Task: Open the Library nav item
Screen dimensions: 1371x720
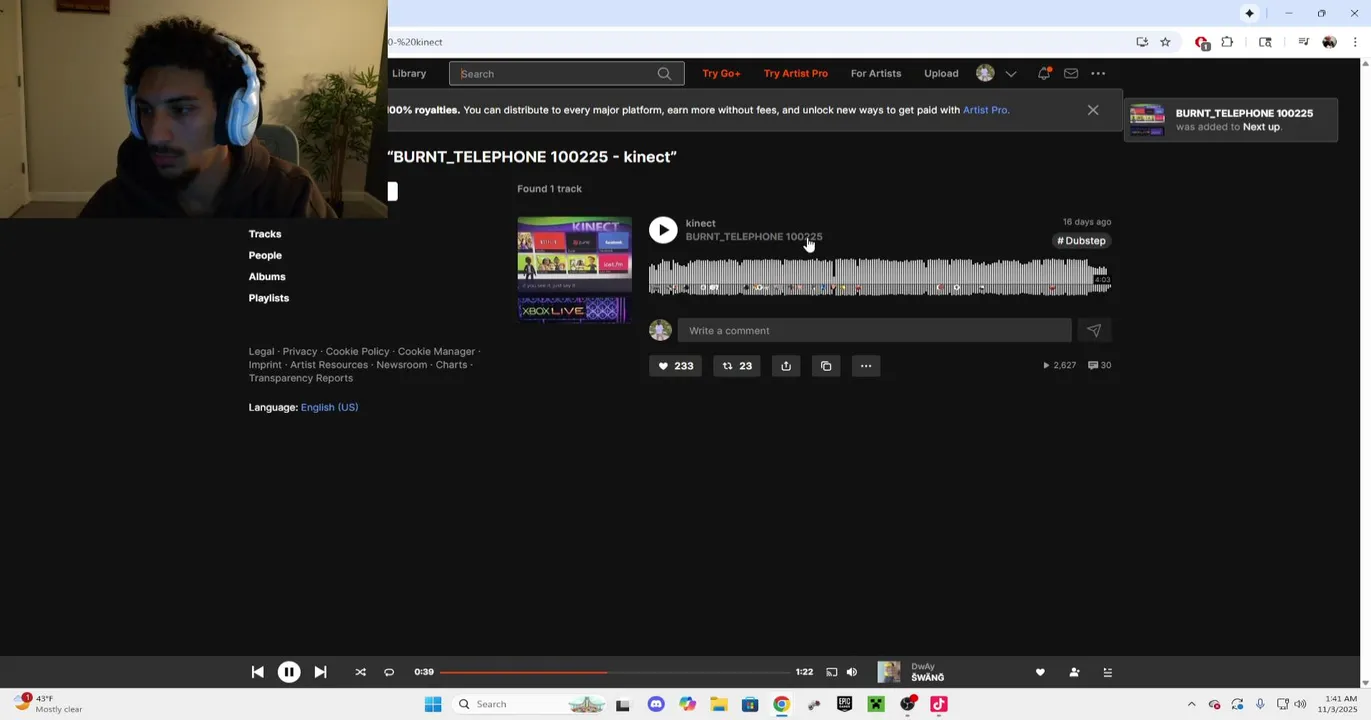Action: [x=409, y=73]
